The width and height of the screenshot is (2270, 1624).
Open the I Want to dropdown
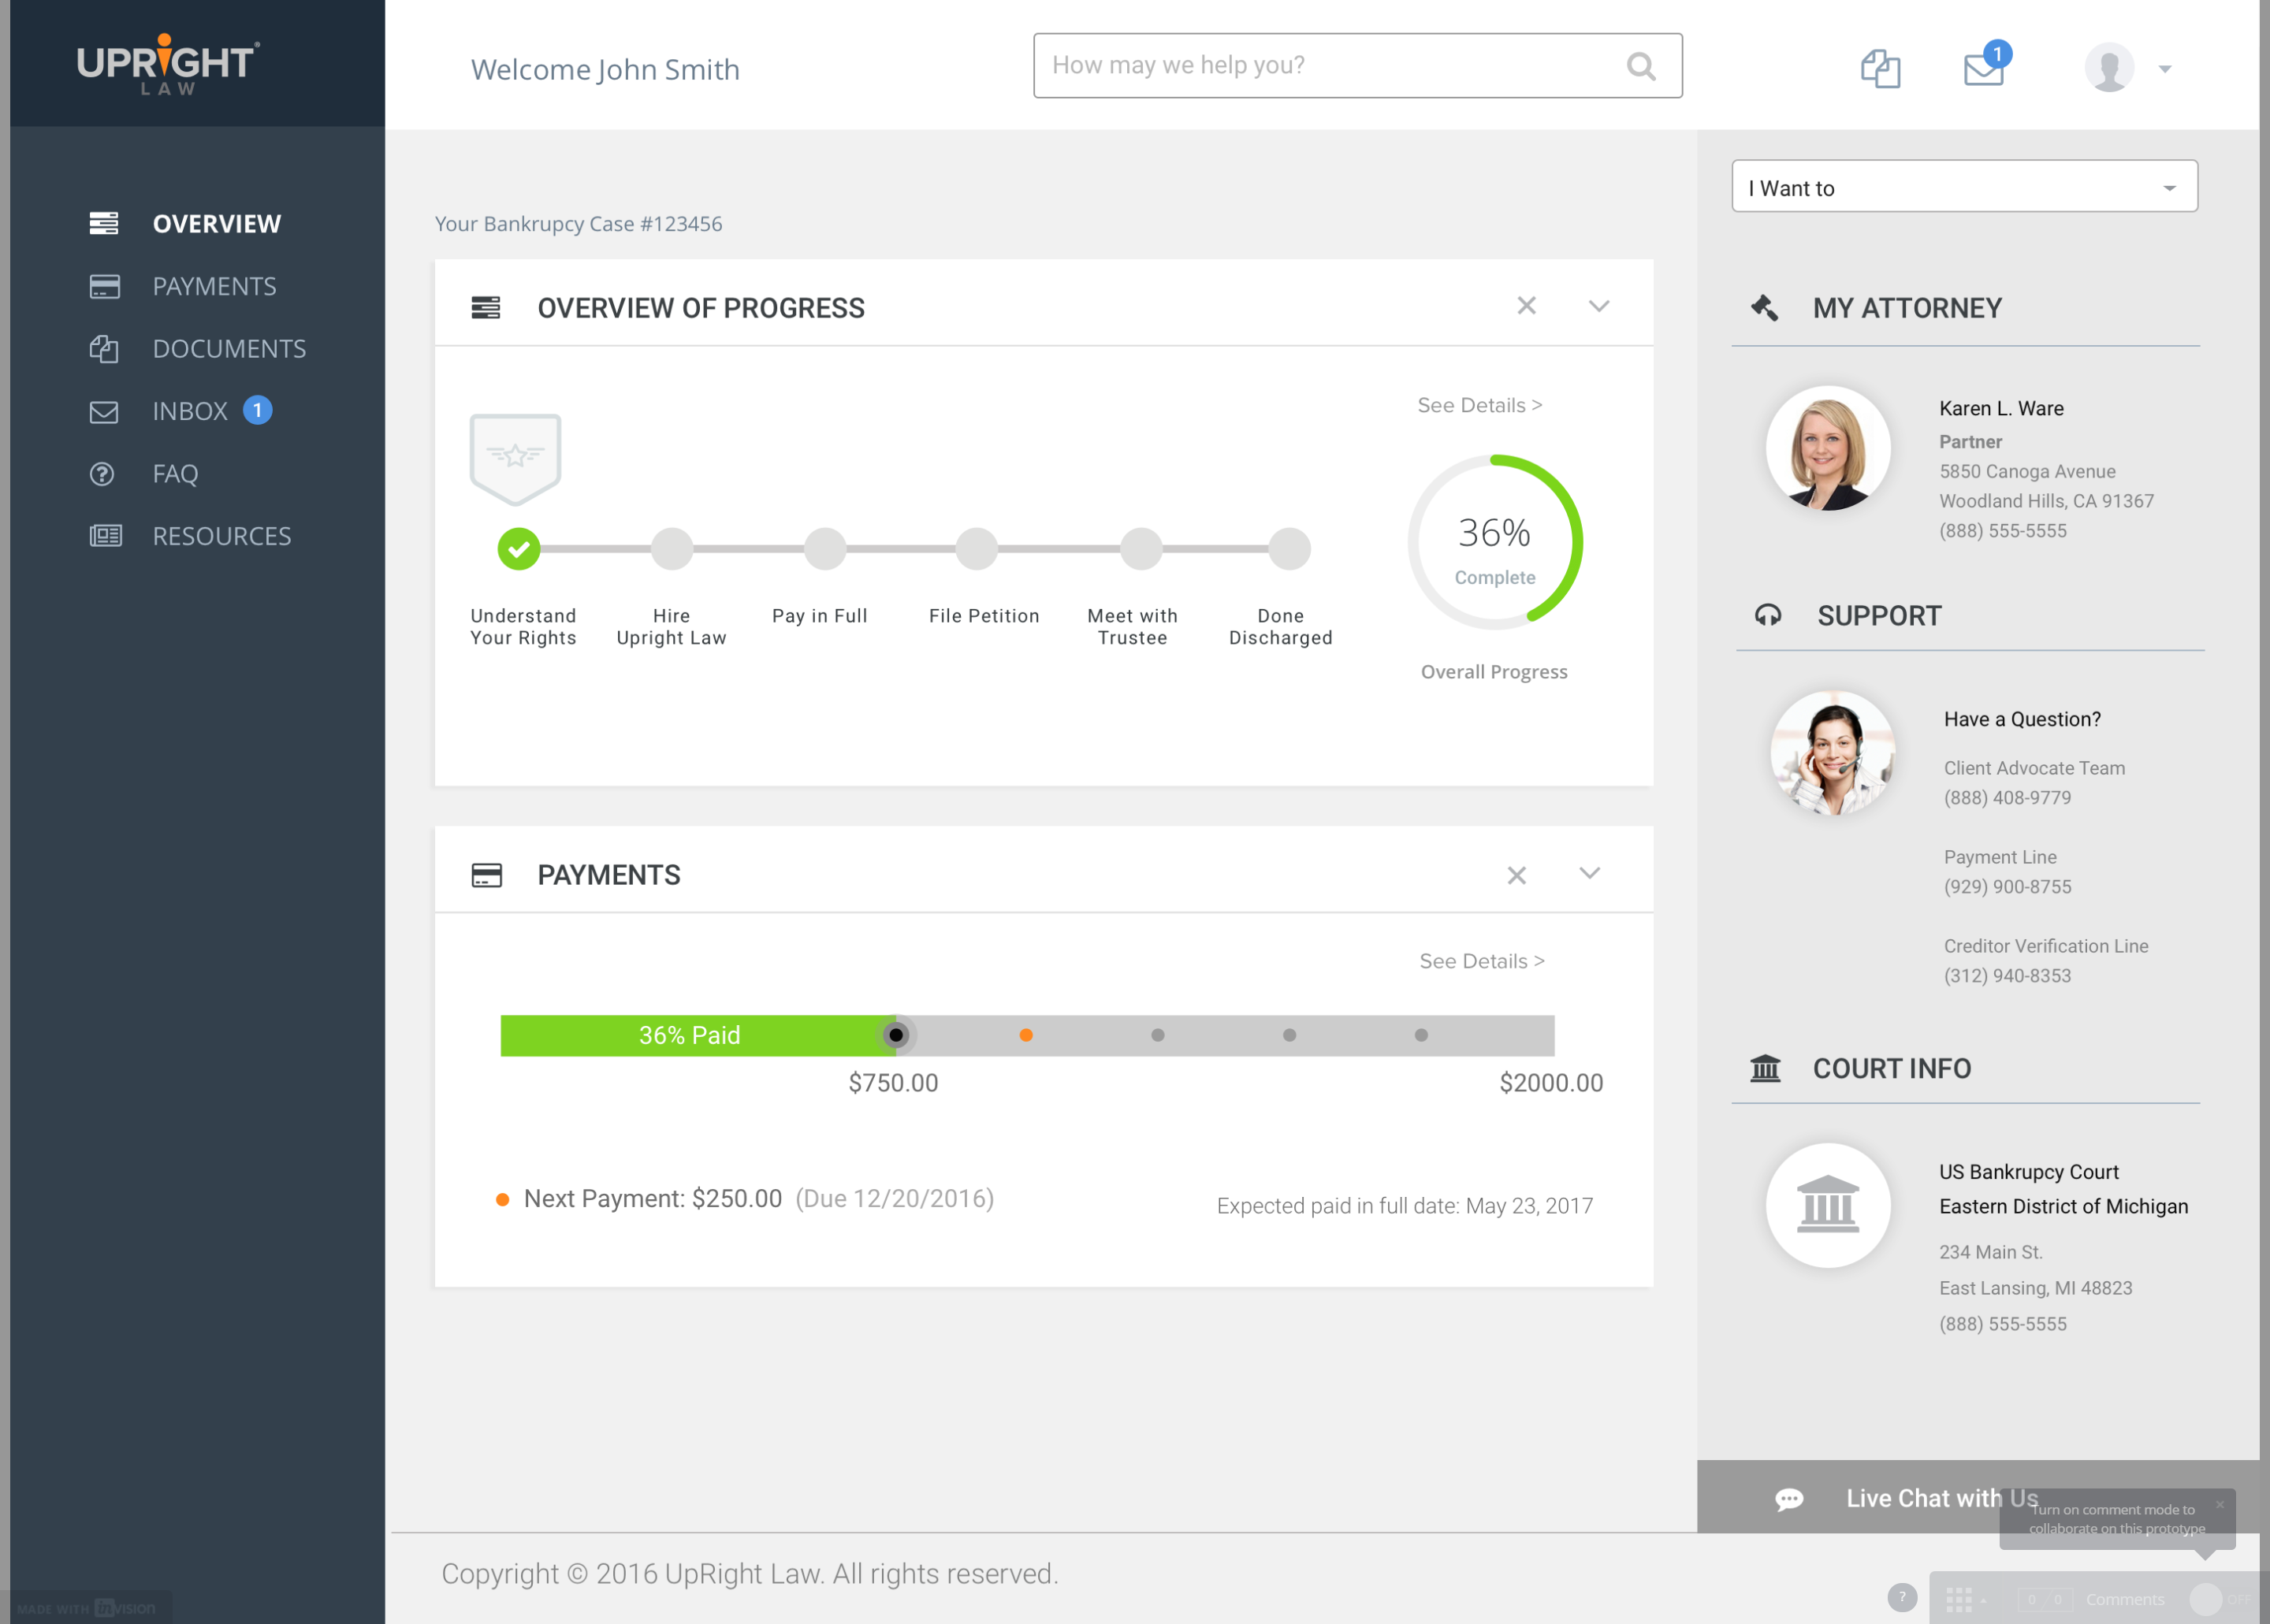(1963, 187)
